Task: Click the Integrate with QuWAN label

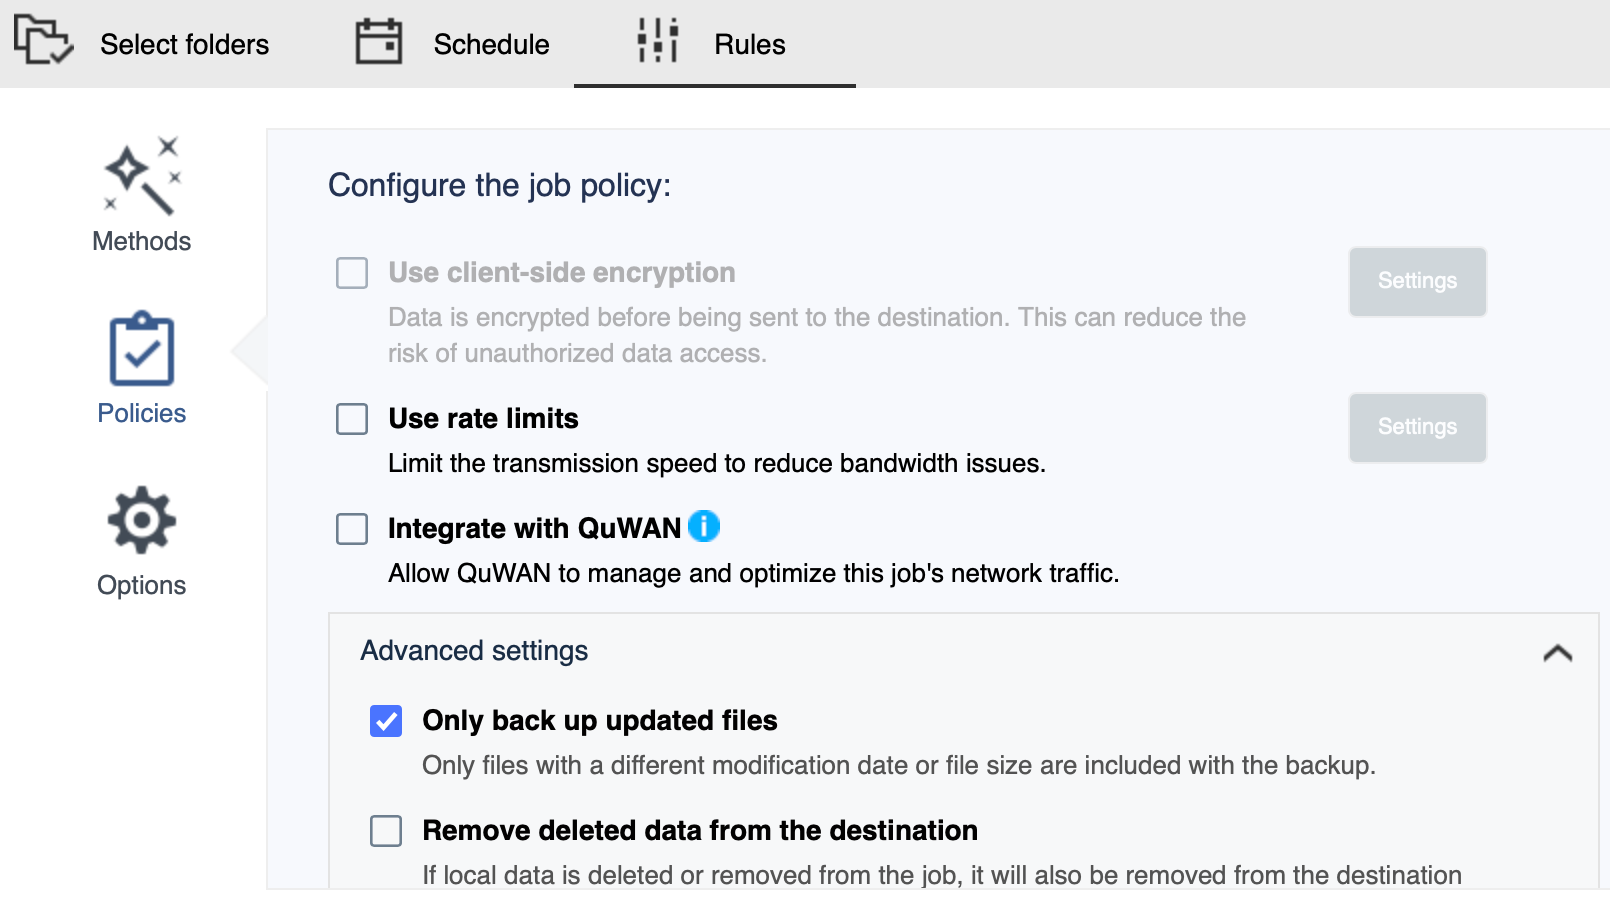Action: tap(534, 528)
